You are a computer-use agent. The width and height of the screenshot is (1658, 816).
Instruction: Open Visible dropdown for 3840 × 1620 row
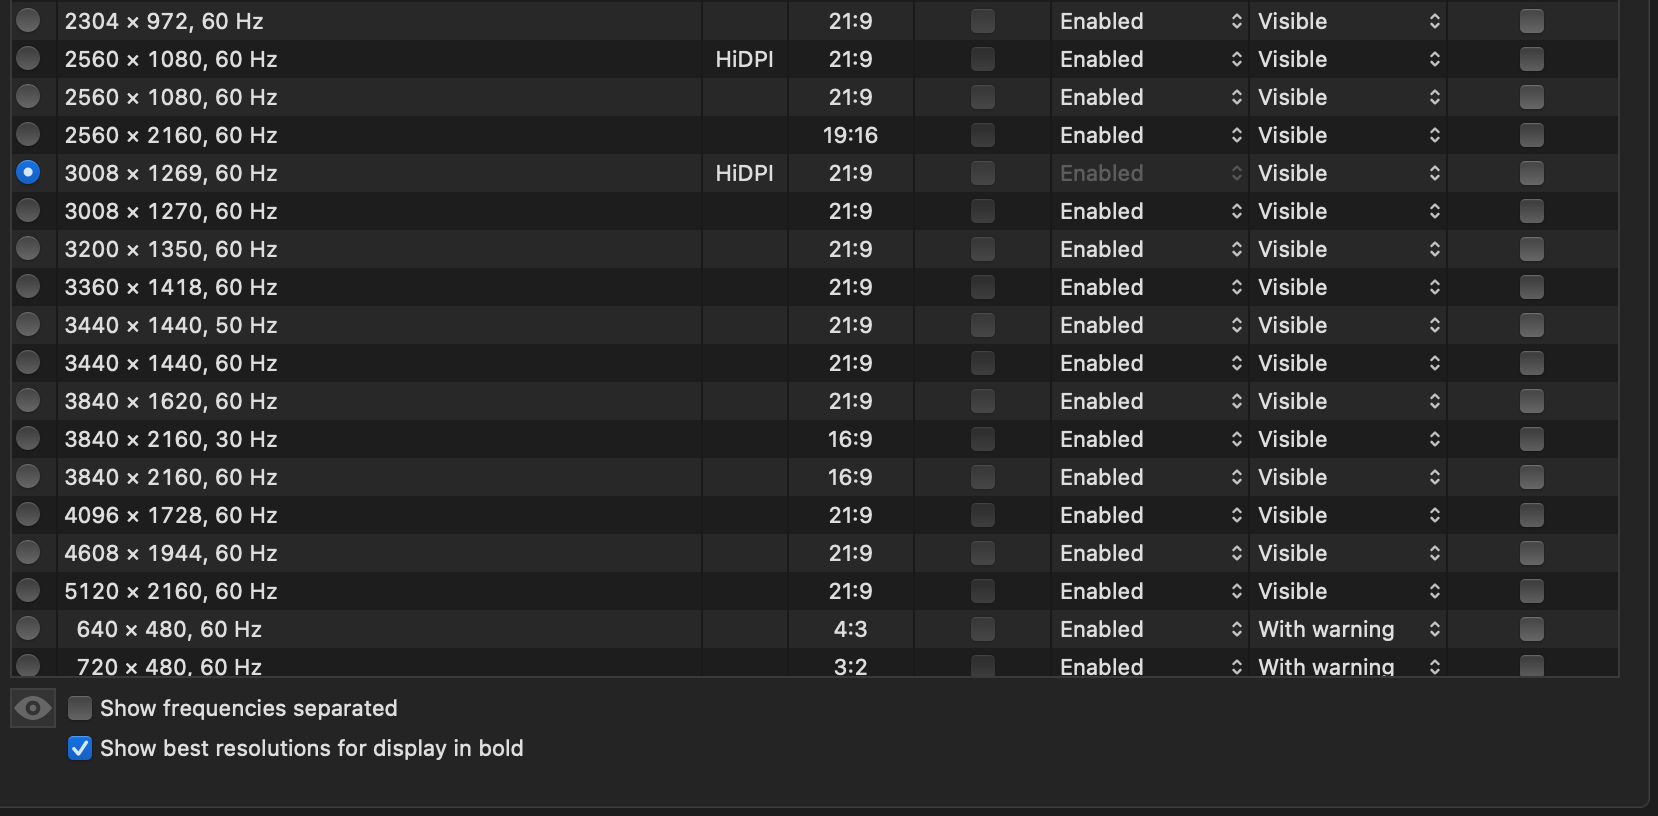pos(1348,401)
